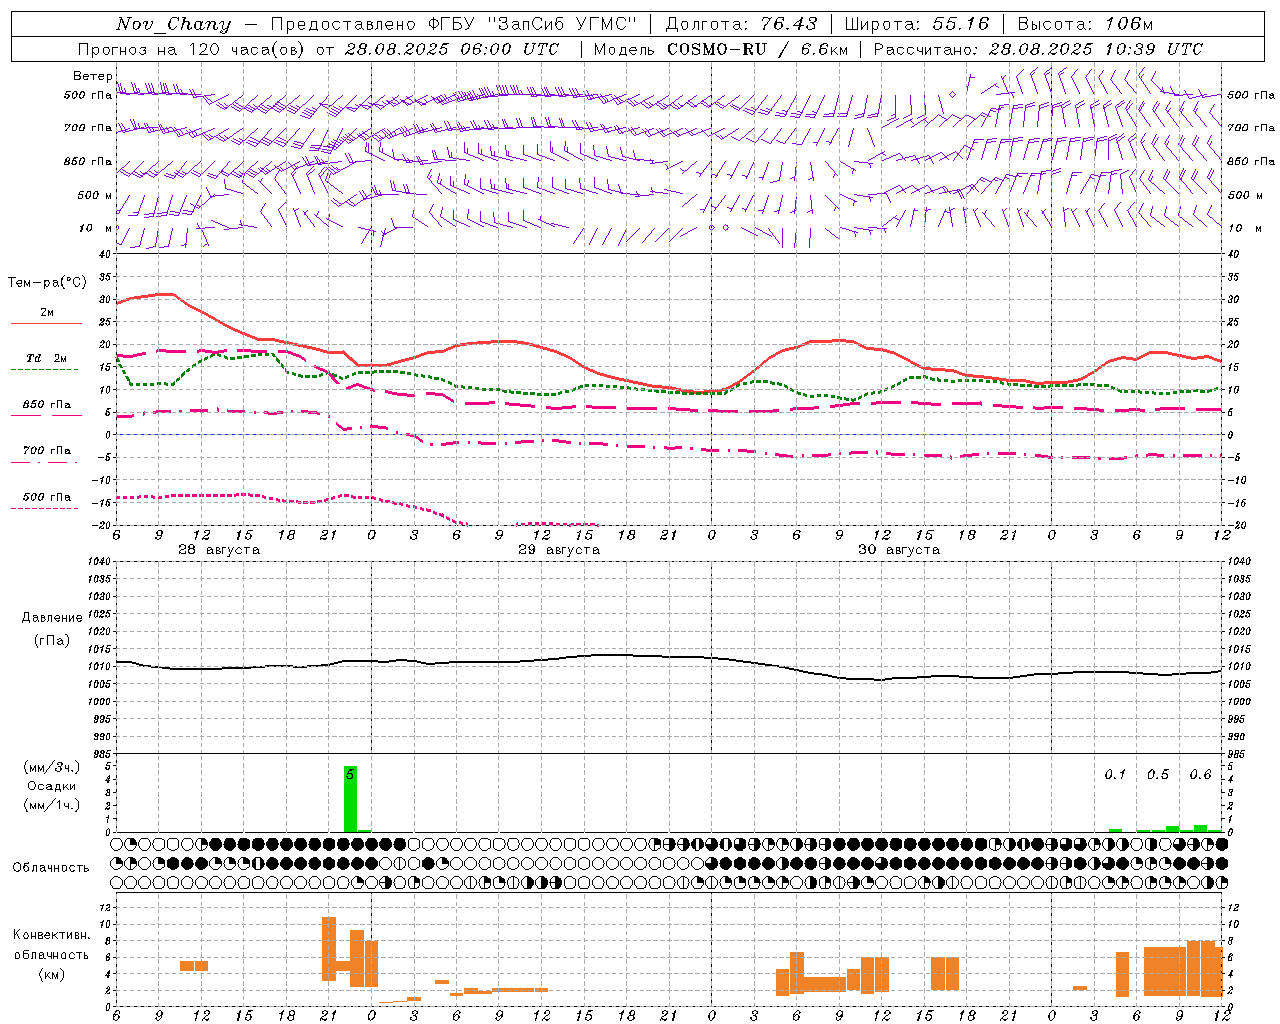Image resolution: width=1280 pixels, height=1024 pixels.
Task: Click the 'Предоставлено ФГБУ "ЗапСиб УГМС"' text
Action: click(x=454, y=24)
